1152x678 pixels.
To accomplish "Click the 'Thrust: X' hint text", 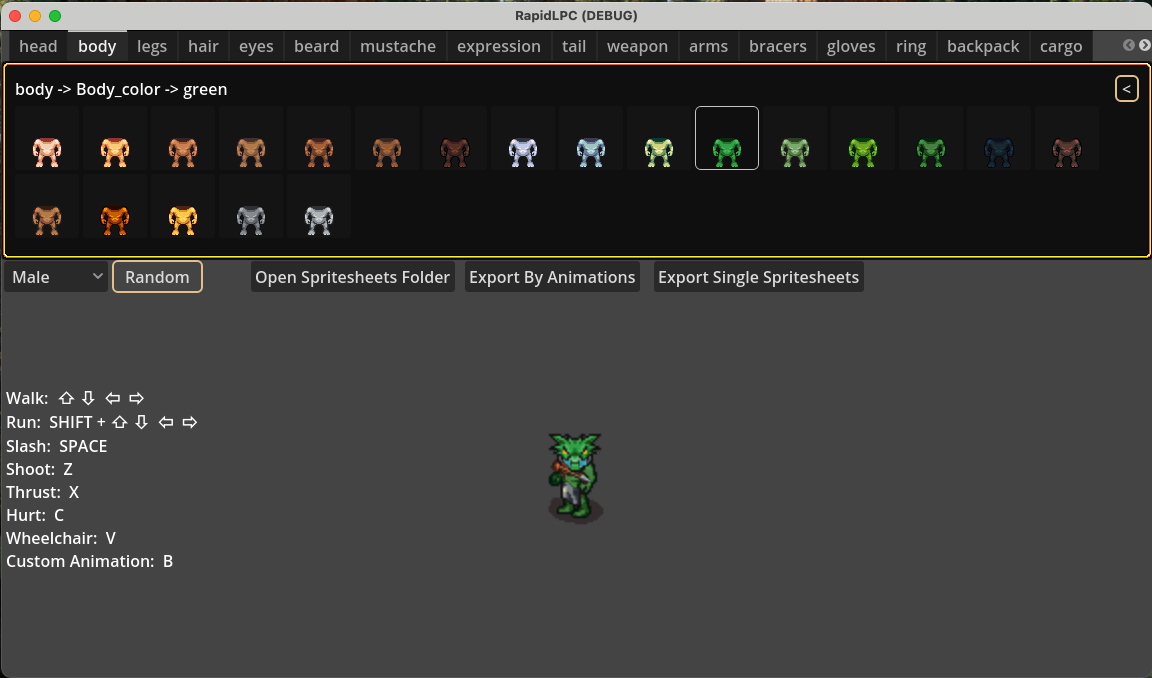I will [43, 492].
